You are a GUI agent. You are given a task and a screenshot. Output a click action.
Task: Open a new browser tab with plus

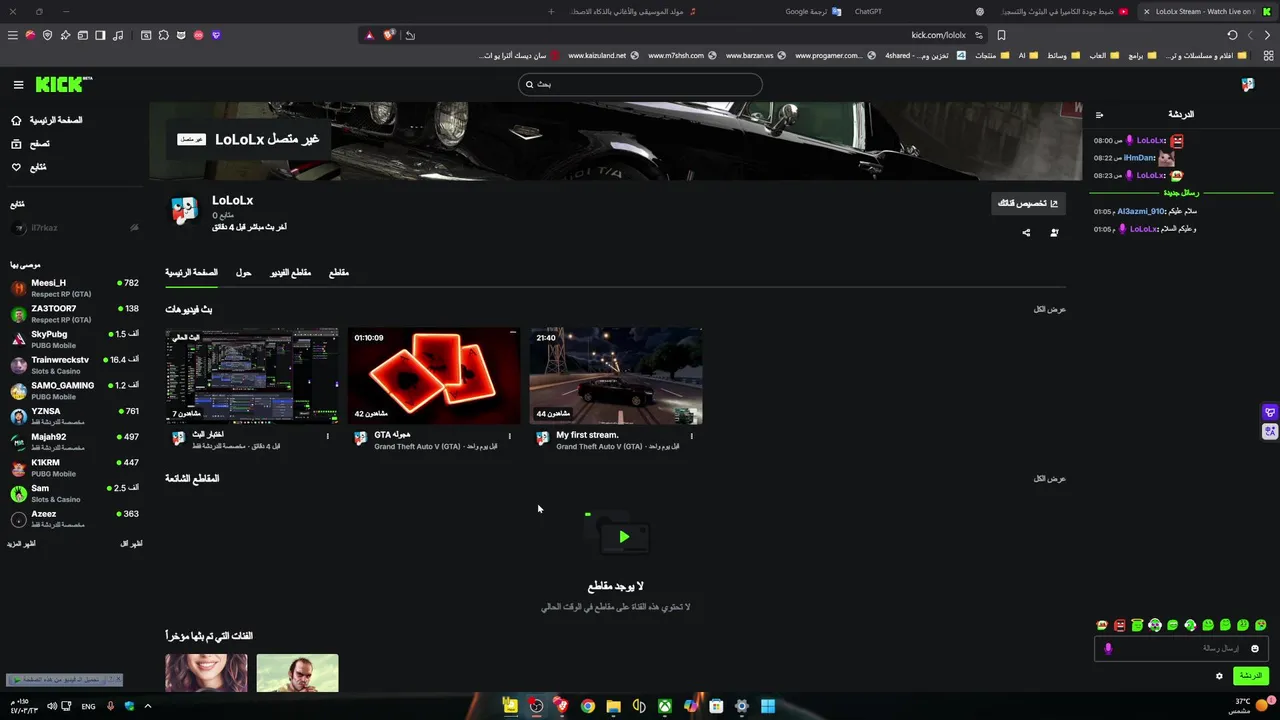(550, 12)
